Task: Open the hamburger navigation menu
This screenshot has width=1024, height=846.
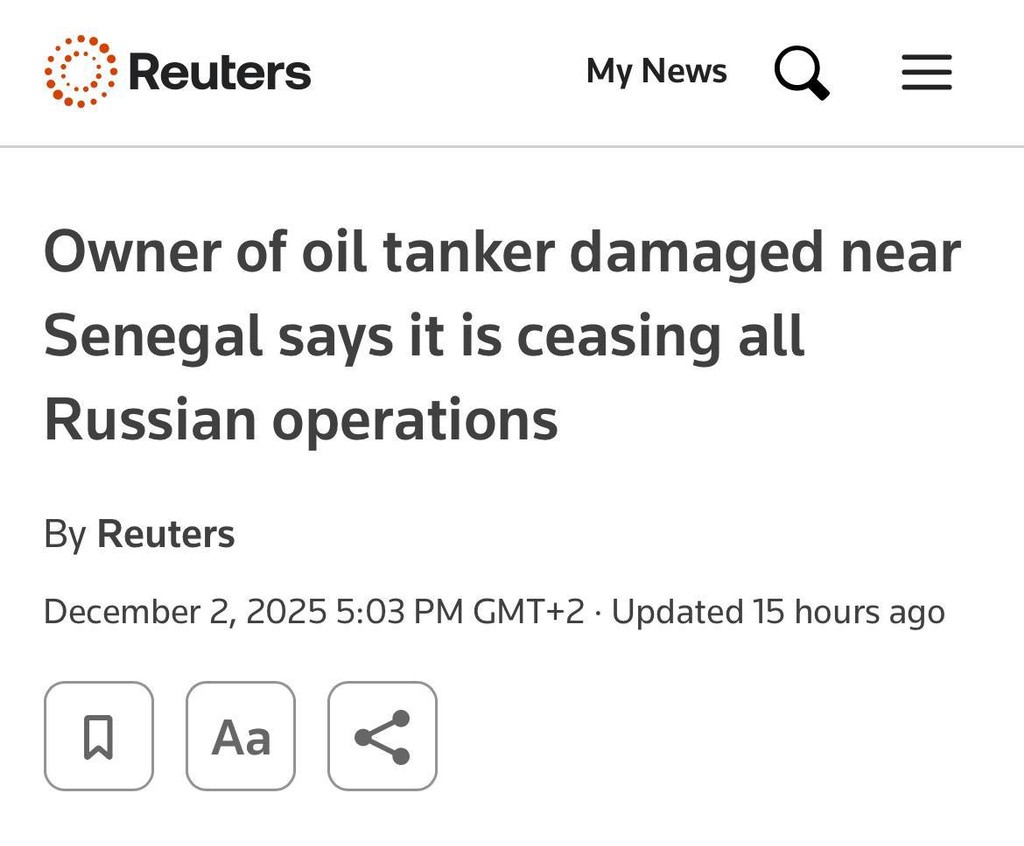Action: 926,72
